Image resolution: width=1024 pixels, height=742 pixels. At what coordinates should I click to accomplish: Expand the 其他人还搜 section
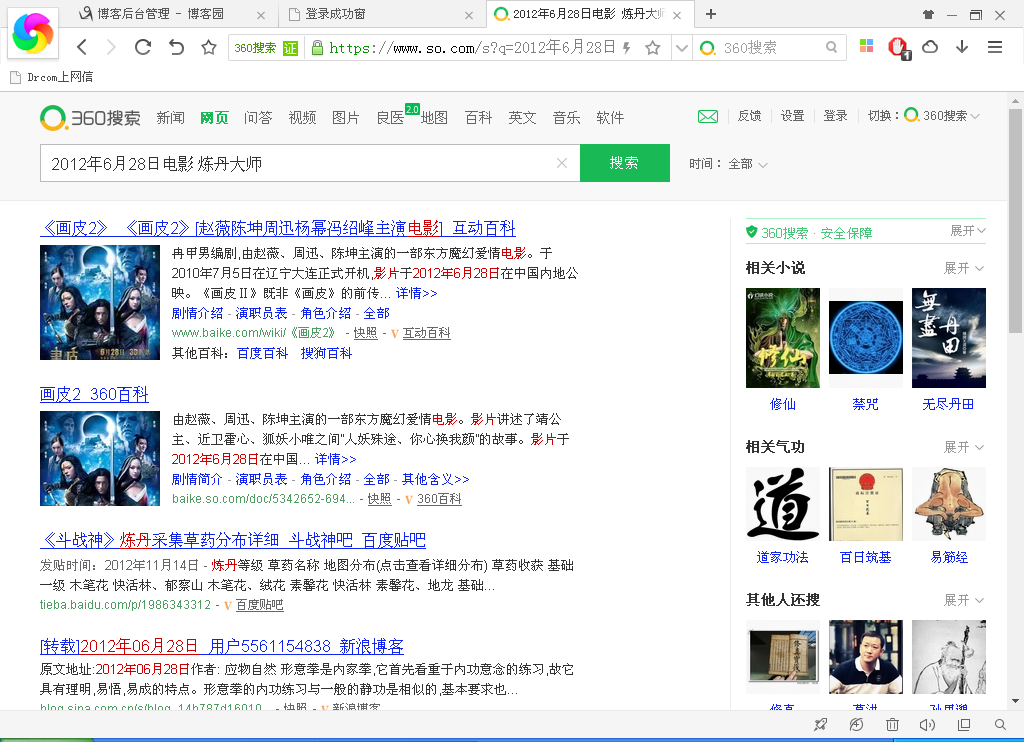(x=963, y=600)
